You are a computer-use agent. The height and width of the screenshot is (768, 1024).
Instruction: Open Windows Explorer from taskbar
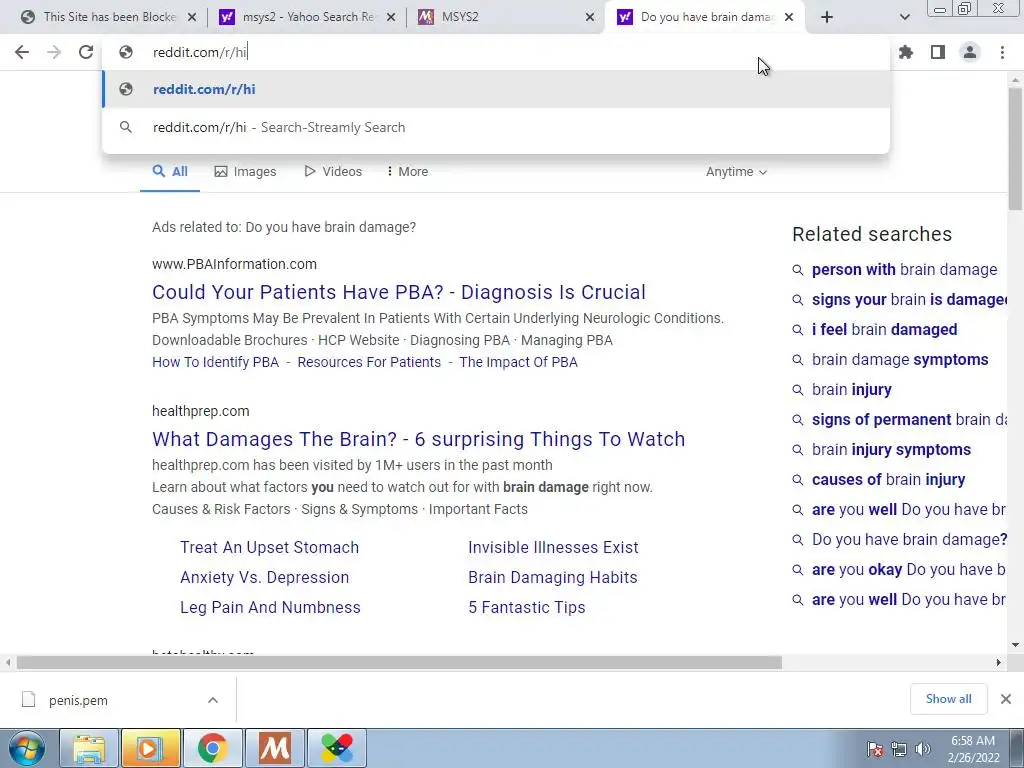point(89,748)
